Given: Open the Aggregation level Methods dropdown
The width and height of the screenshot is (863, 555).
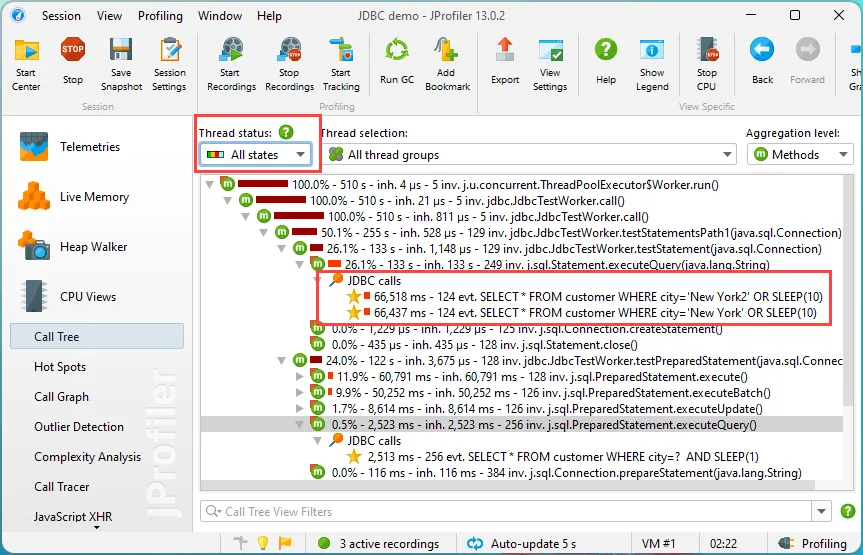Looking at the screenshot, I should pyautogui.click(x=800, y=155).
